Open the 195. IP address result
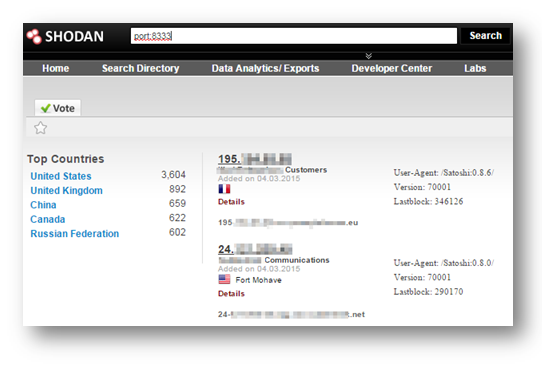Image resolution: width=542 pixels, height=372 pixels. click(255, 159)
